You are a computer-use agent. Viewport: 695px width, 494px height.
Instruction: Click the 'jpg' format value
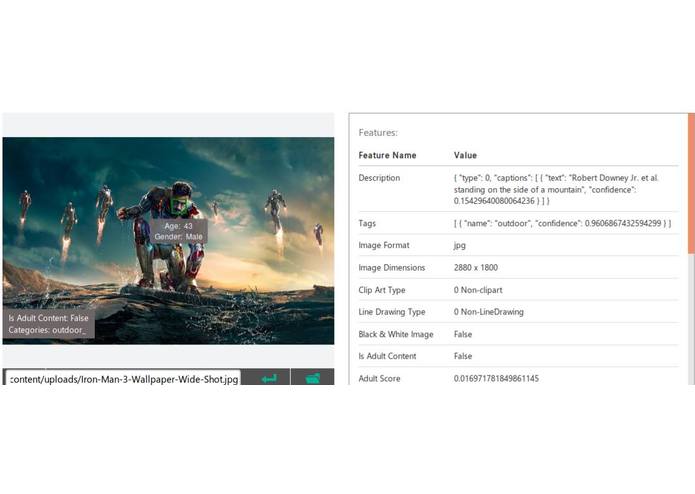click(x=460, y=245)
